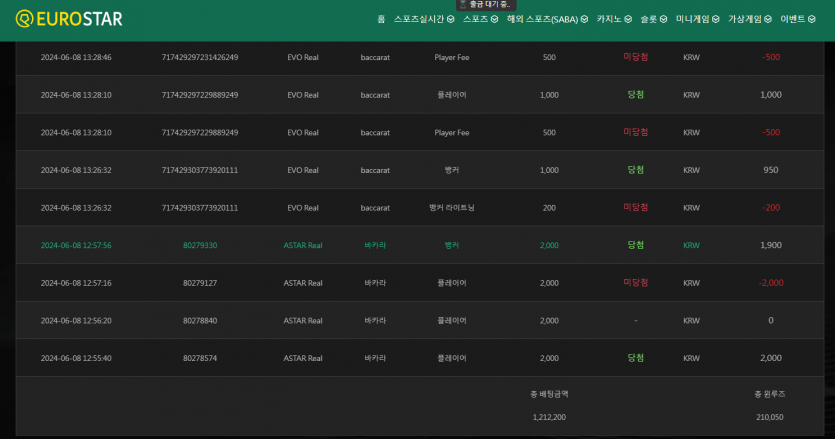Viewport: 835px width, 439px height.
Task: Click the 당첨 status in row 80278574
Action: tap(635, 358)
